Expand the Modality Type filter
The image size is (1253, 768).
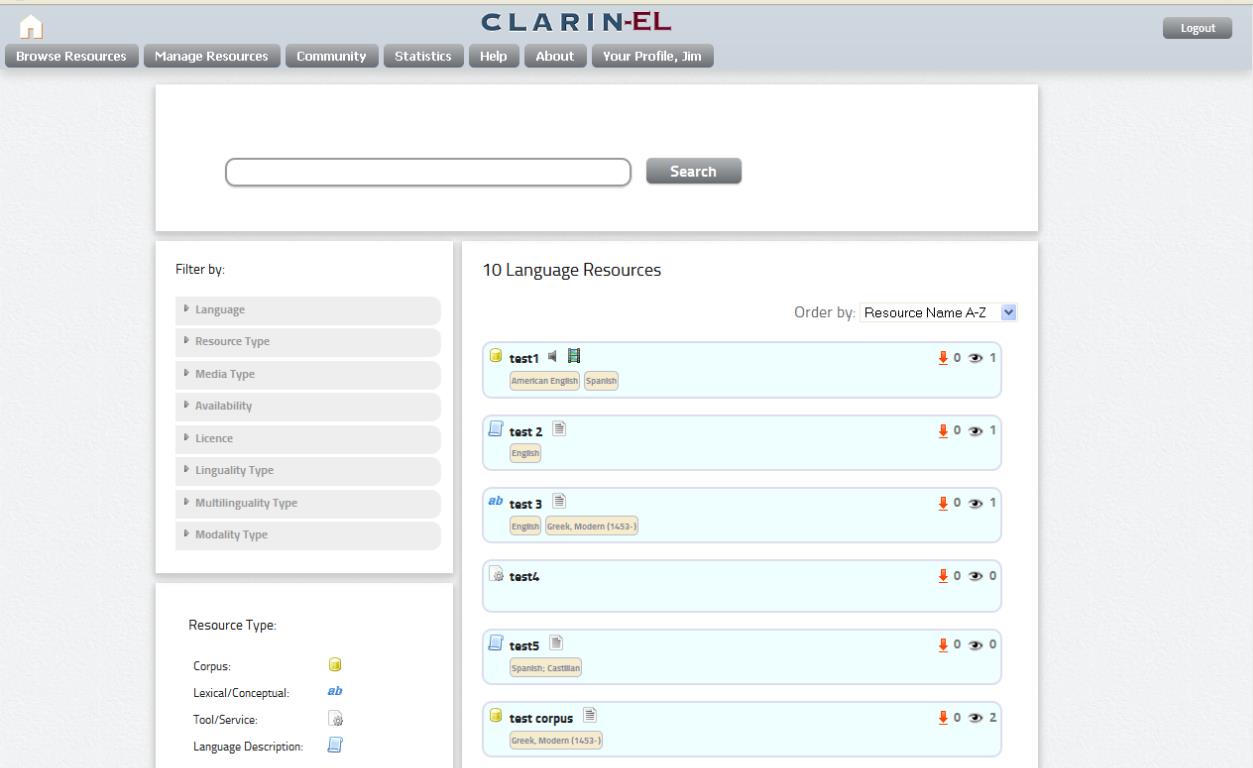[x=308, y=534]
